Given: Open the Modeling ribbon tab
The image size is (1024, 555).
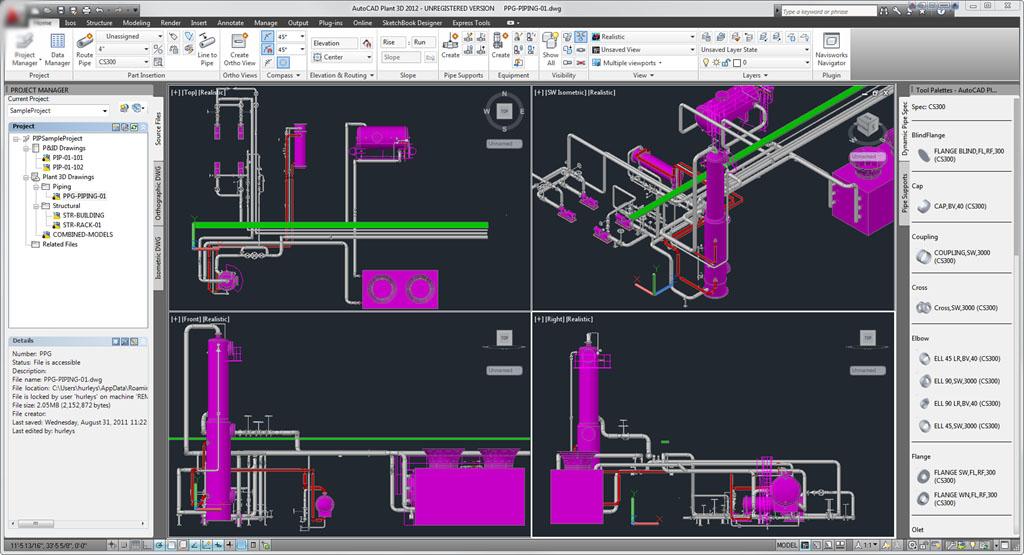Looking at the screenshot, I should point(136,22).
